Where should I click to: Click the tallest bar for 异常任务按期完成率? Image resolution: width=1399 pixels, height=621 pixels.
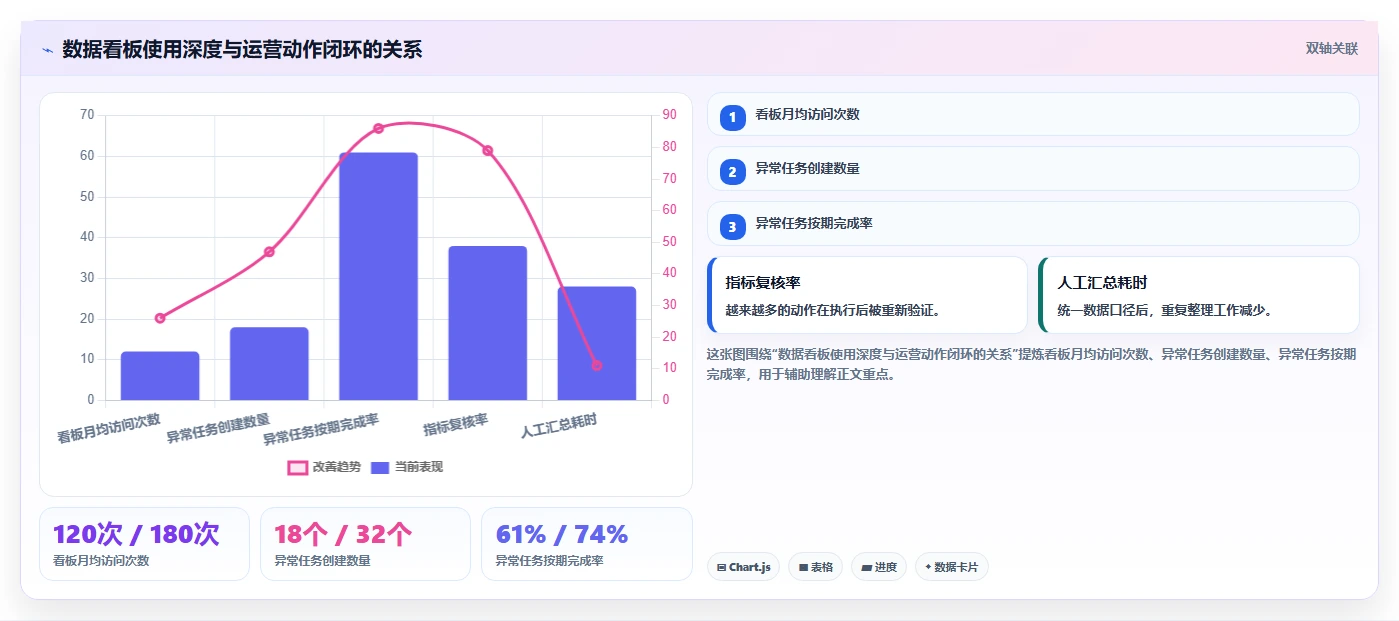[378, 277]
